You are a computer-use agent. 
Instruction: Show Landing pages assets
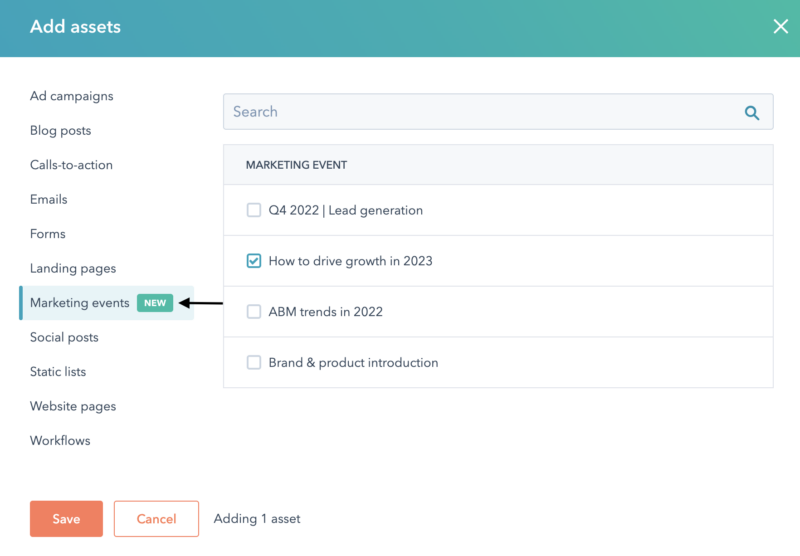(x=72, y=269)
